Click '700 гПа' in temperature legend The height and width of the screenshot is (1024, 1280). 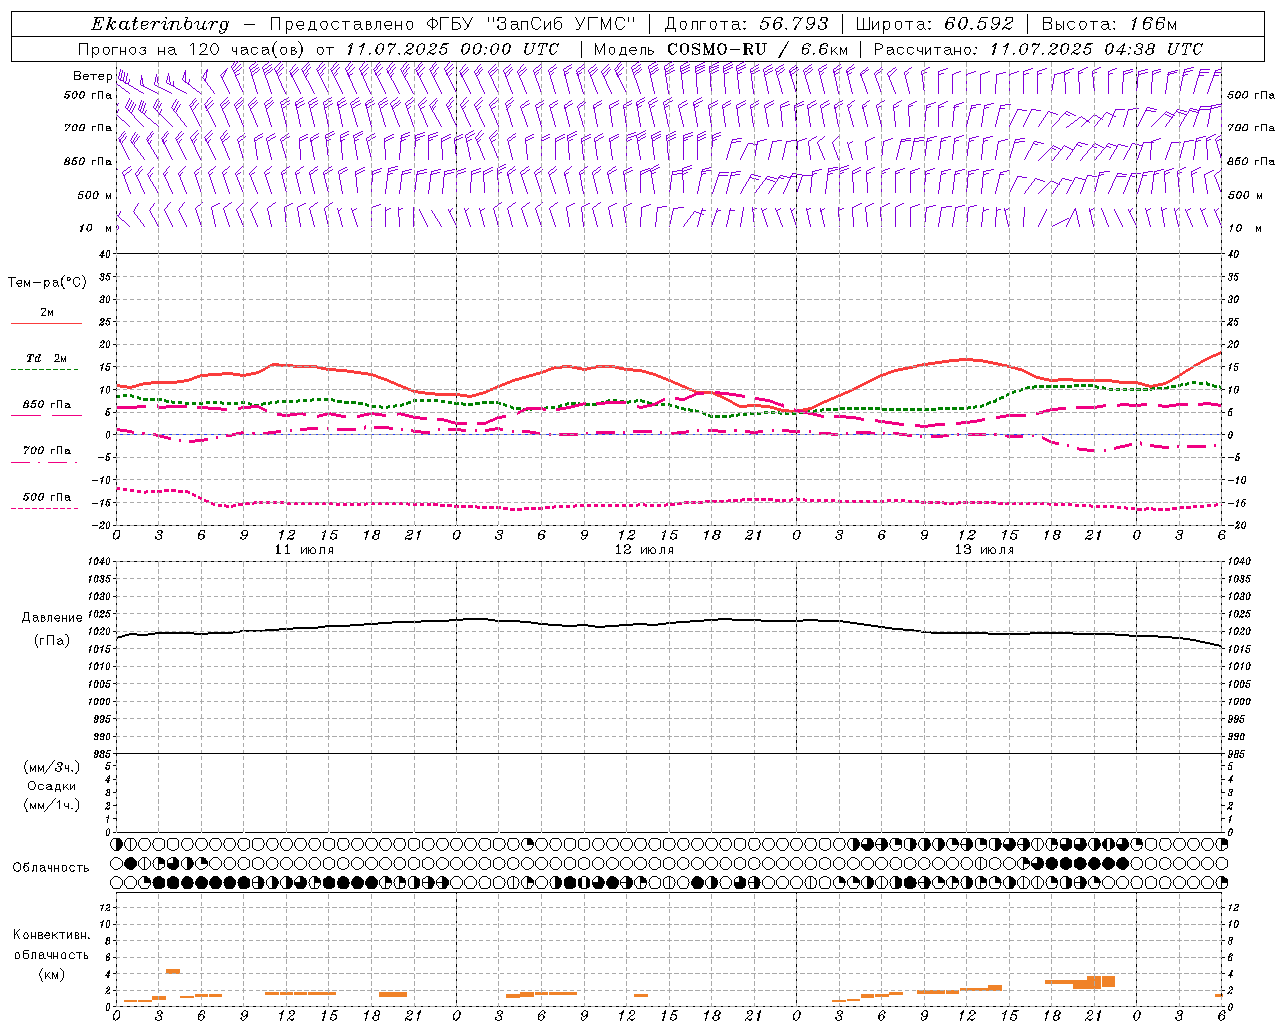click(47, 450)
